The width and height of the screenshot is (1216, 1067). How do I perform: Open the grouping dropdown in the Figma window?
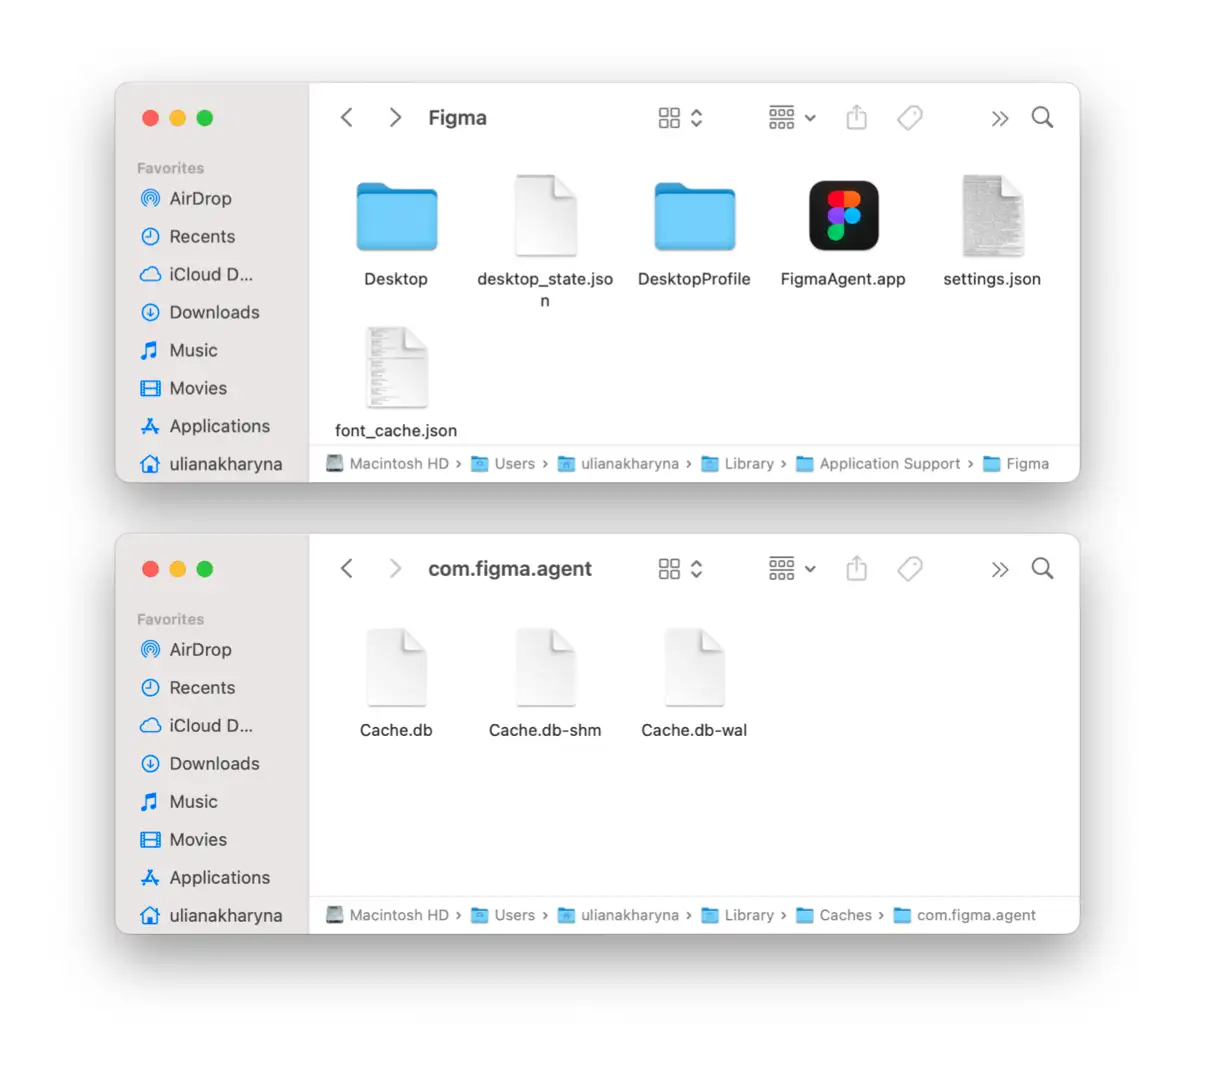[791, 118]
